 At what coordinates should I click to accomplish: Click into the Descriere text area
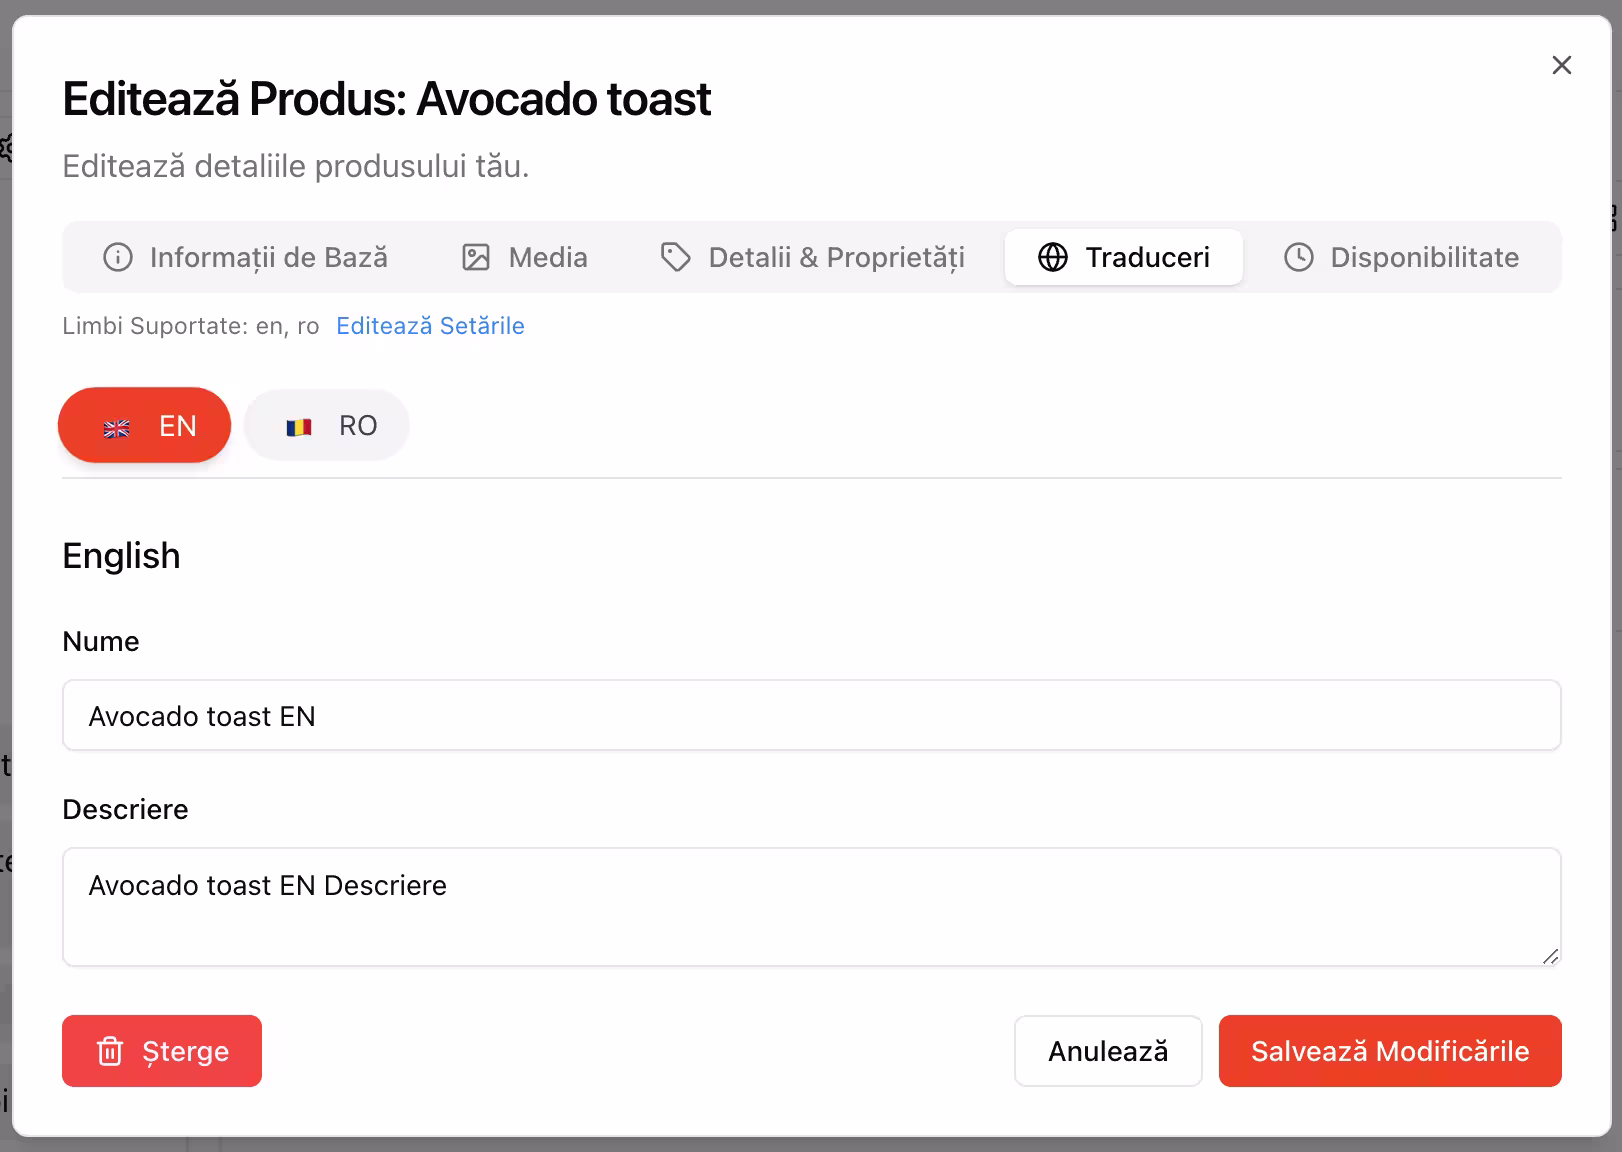(x=812, y=907)
